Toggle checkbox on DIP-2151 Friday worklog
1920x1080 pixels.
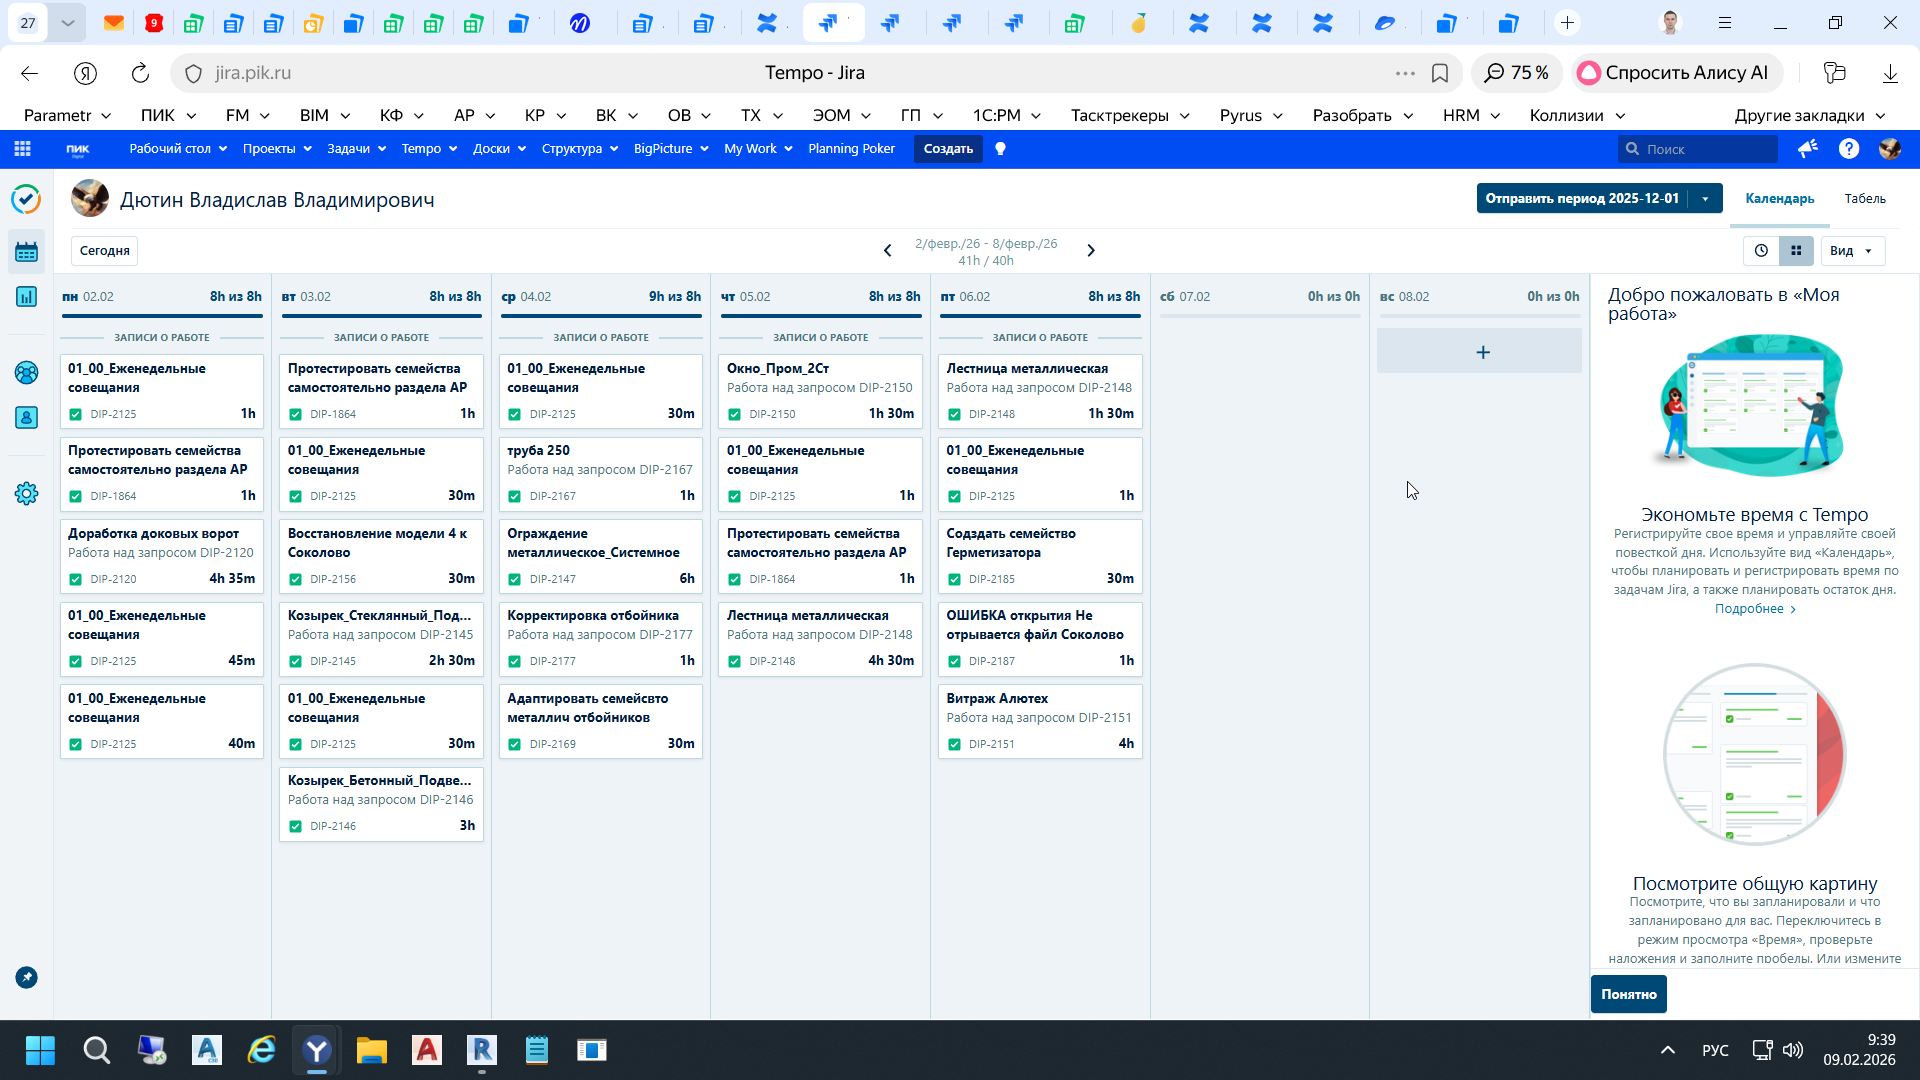[954, 744]
